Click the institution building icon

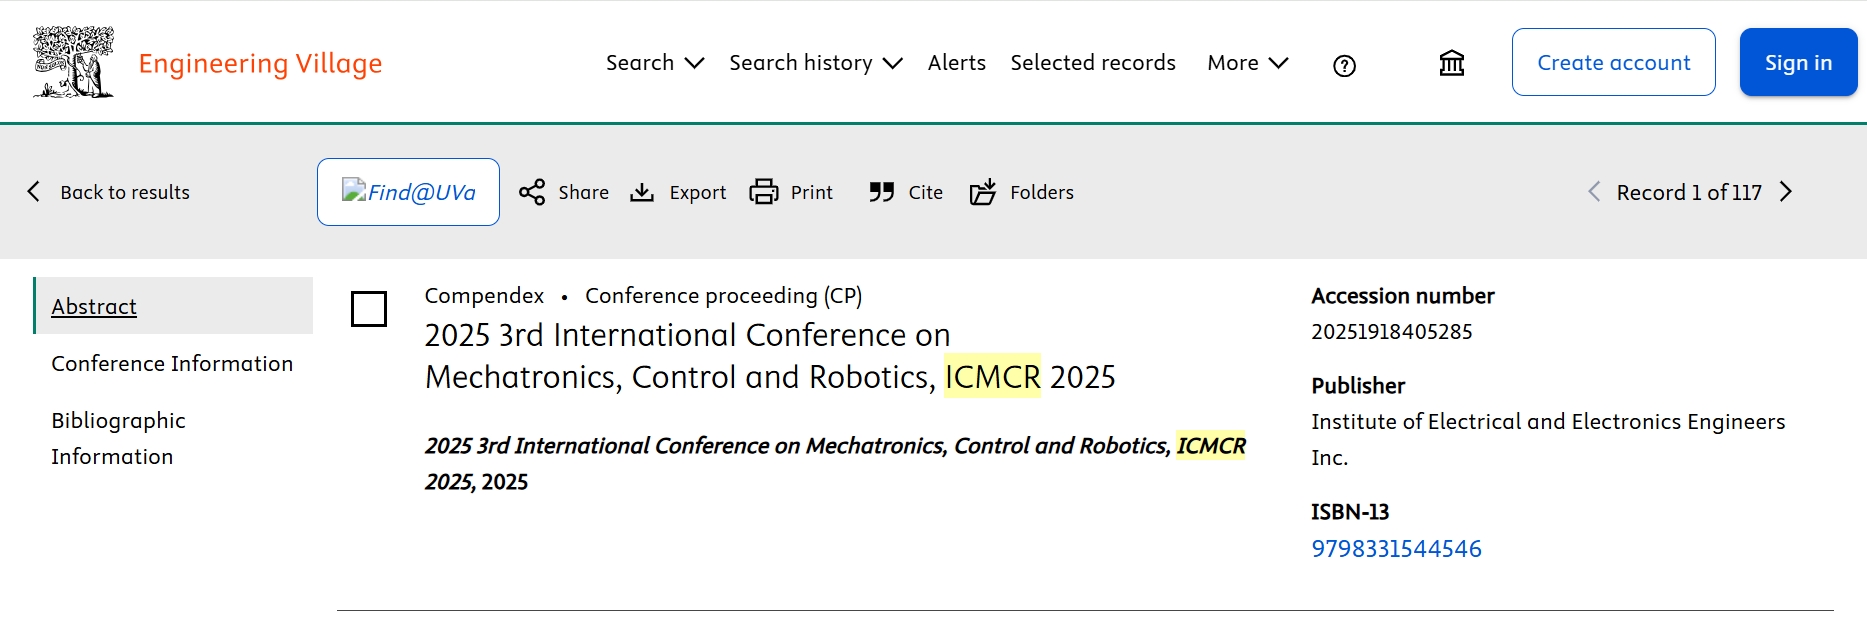coord(1451,63)
